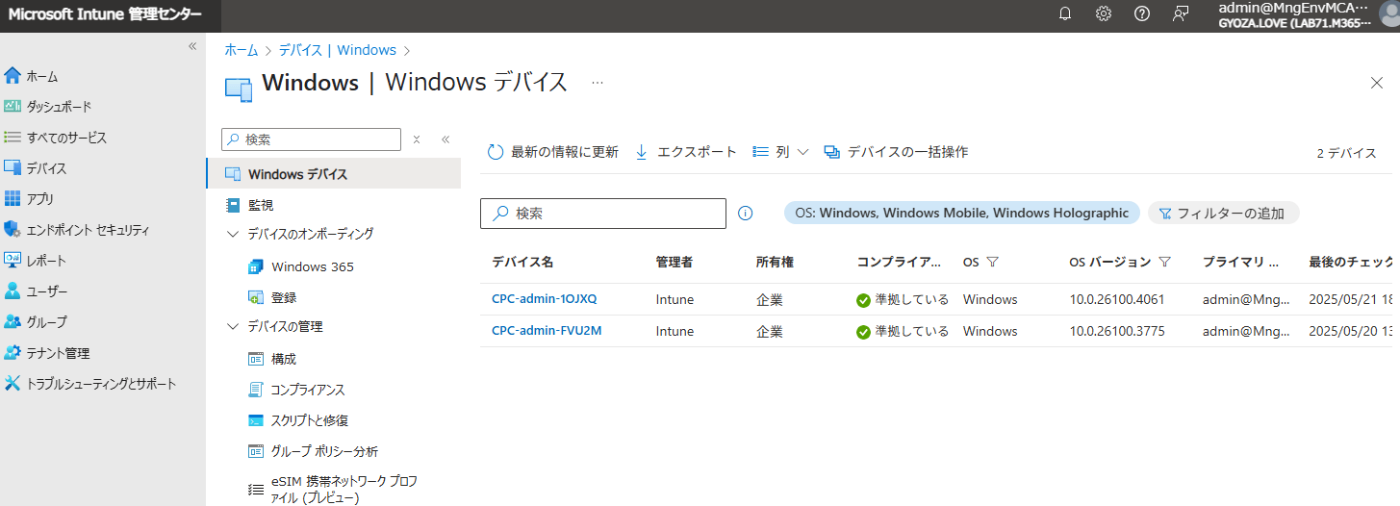Open notifications bell icon
The width and height of the screenshot is (1400, 506).
1065,14
